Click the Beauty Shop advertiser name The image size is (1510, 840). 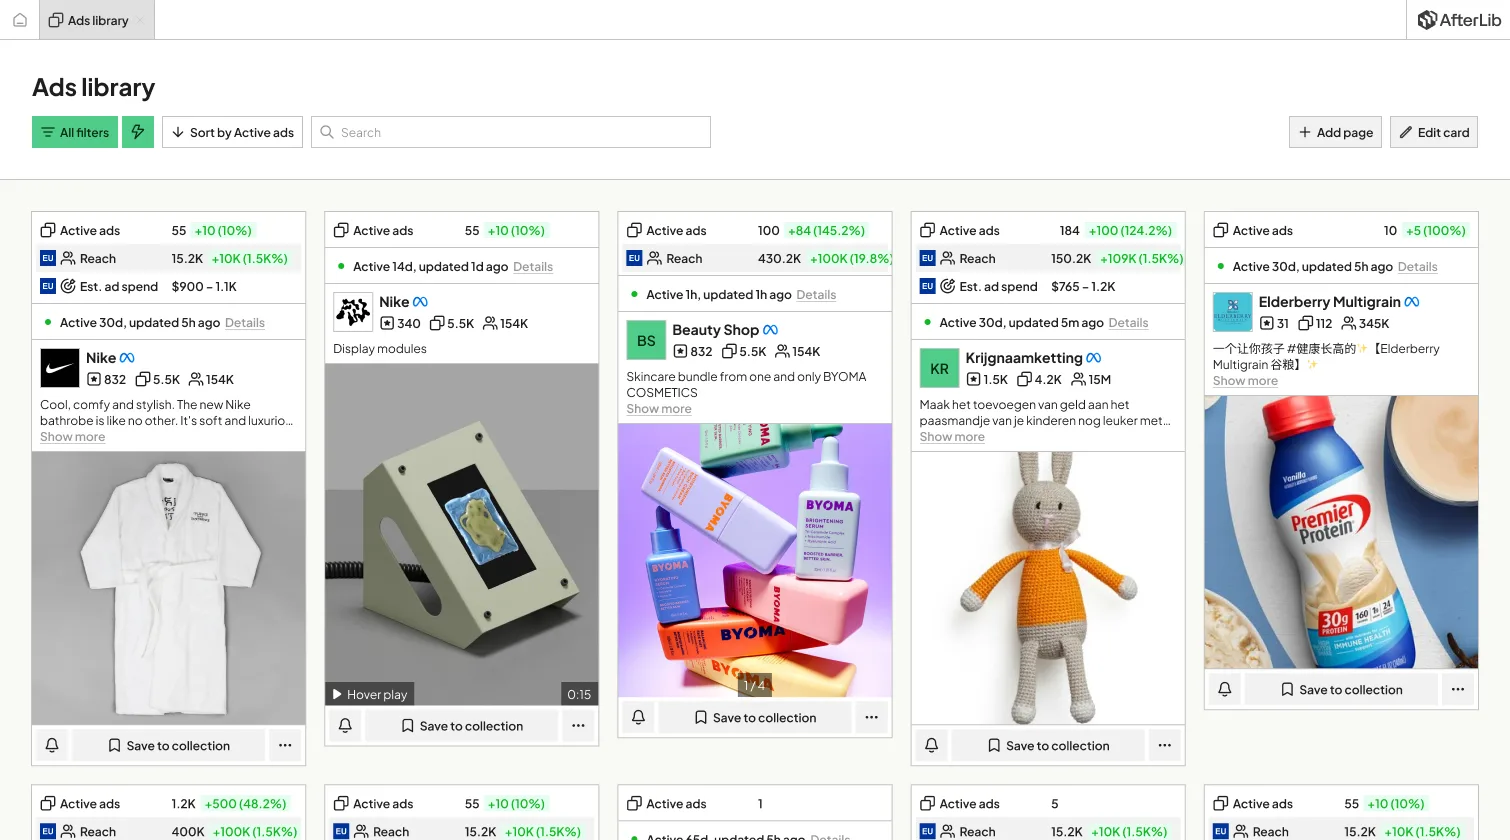(x=715, y=330)
